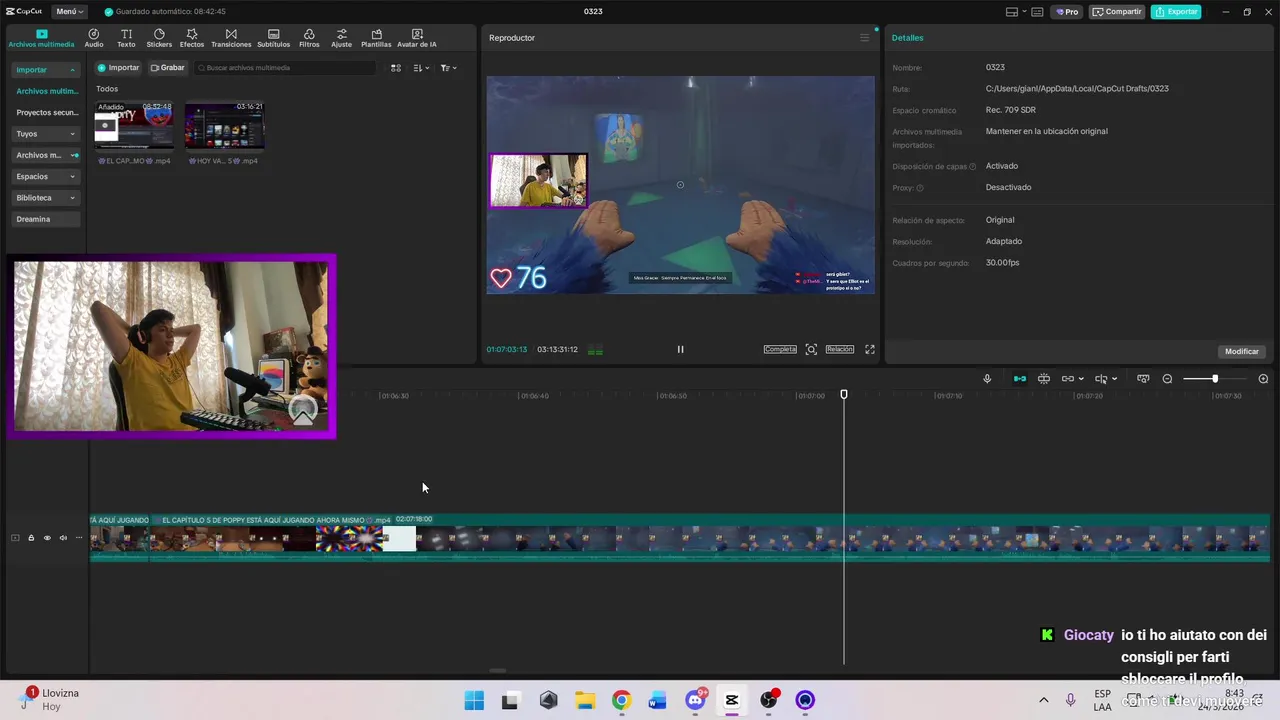1280x720 pixels.
Task: Switch media view to grid layout
Action: tap(396, 68)
